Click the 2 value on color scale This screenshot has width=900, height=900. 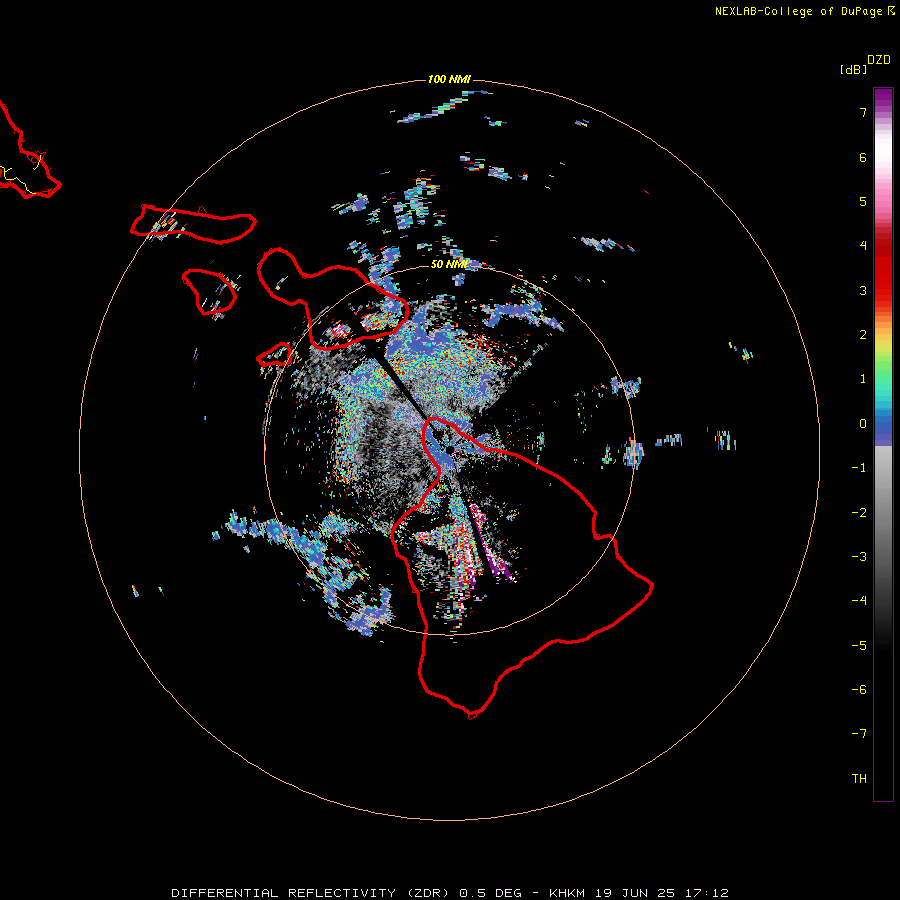pyautogui.click(x=863, y=335)
